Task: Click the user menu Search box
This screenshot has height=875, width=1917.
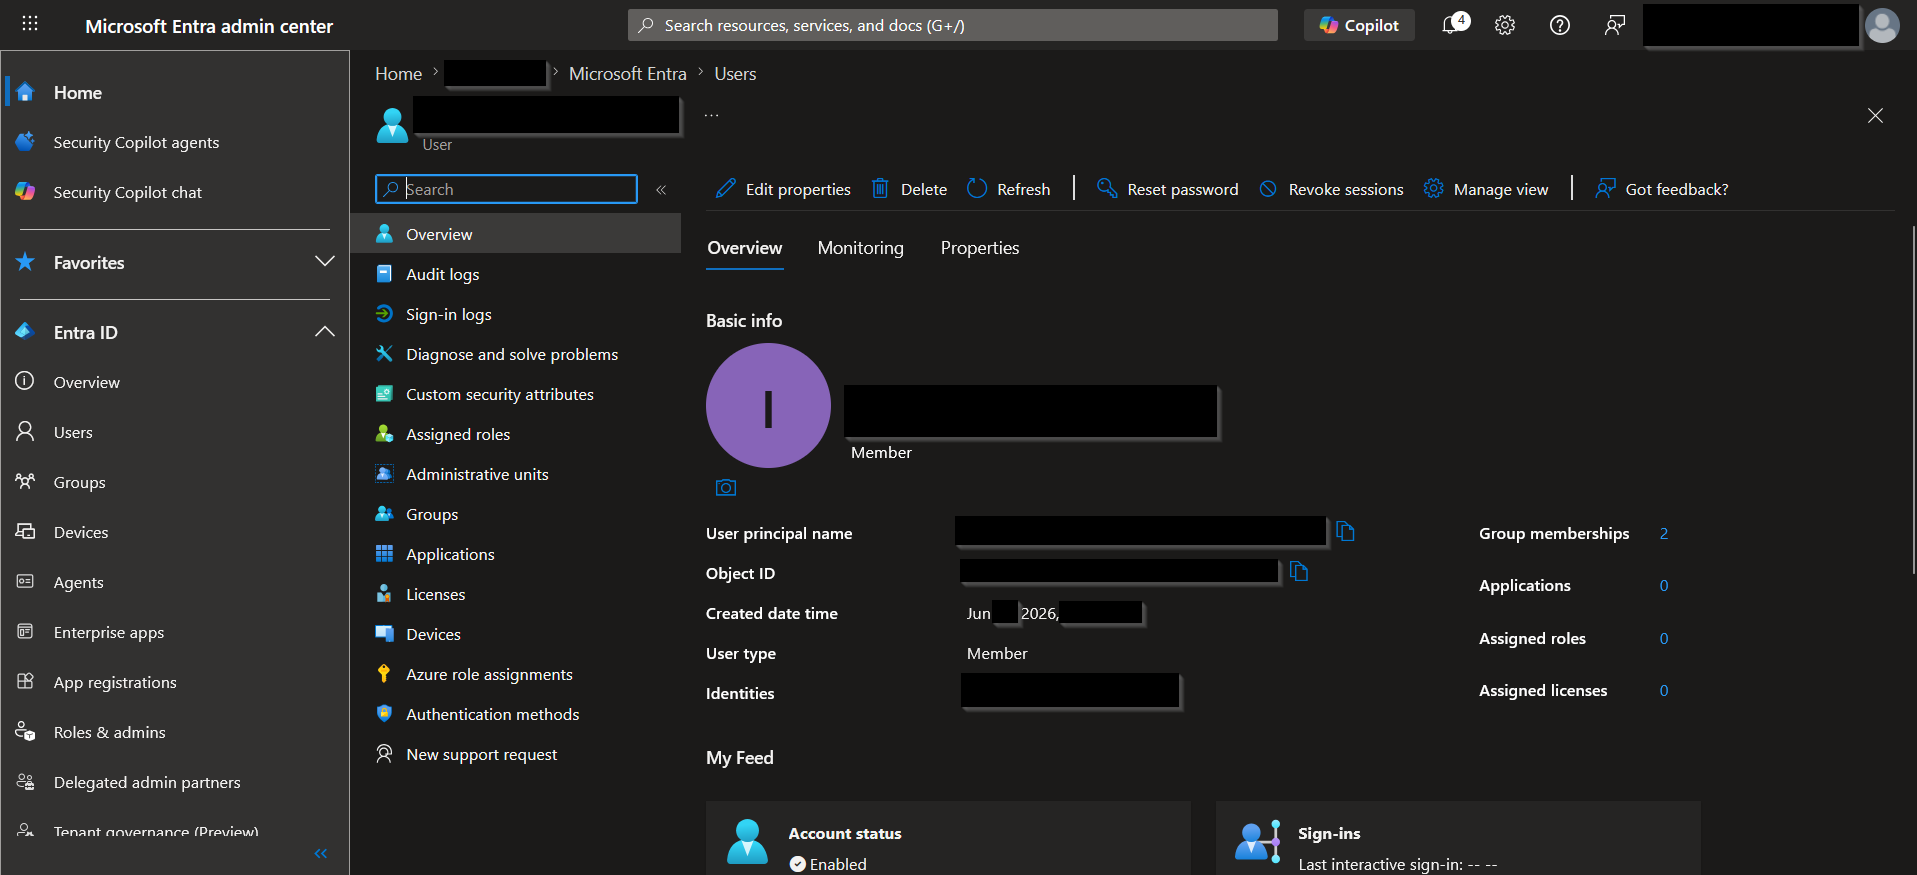Action: pos(506,189)
